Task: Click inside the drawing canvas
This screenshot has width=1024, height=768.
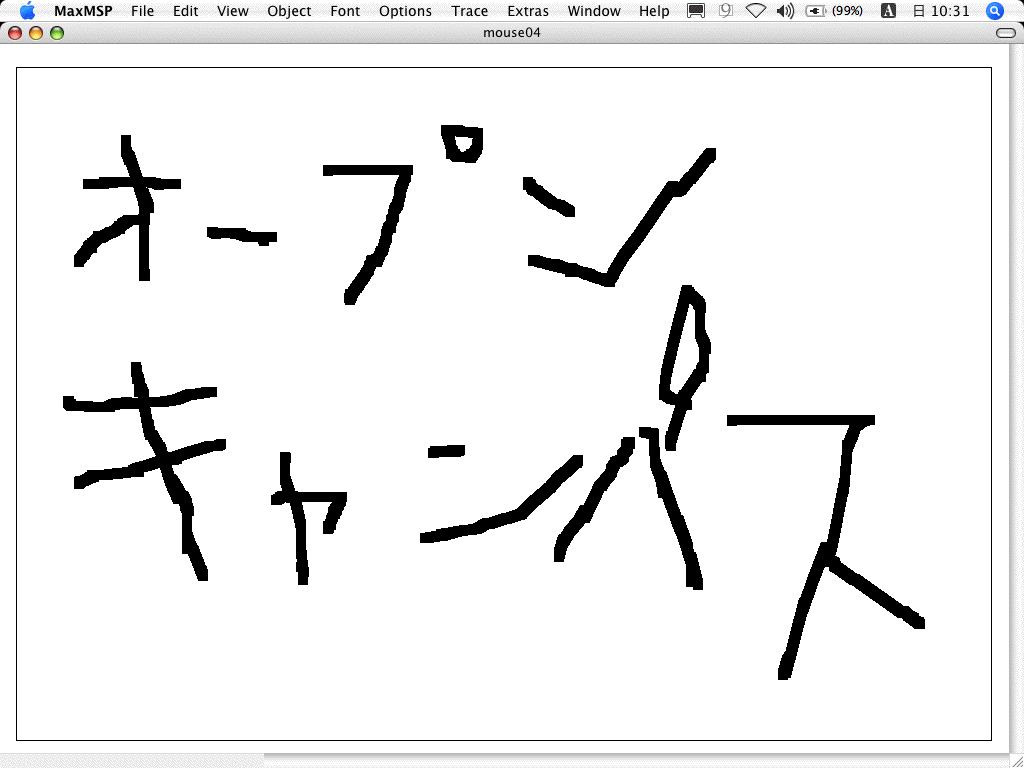Action: 504,404
